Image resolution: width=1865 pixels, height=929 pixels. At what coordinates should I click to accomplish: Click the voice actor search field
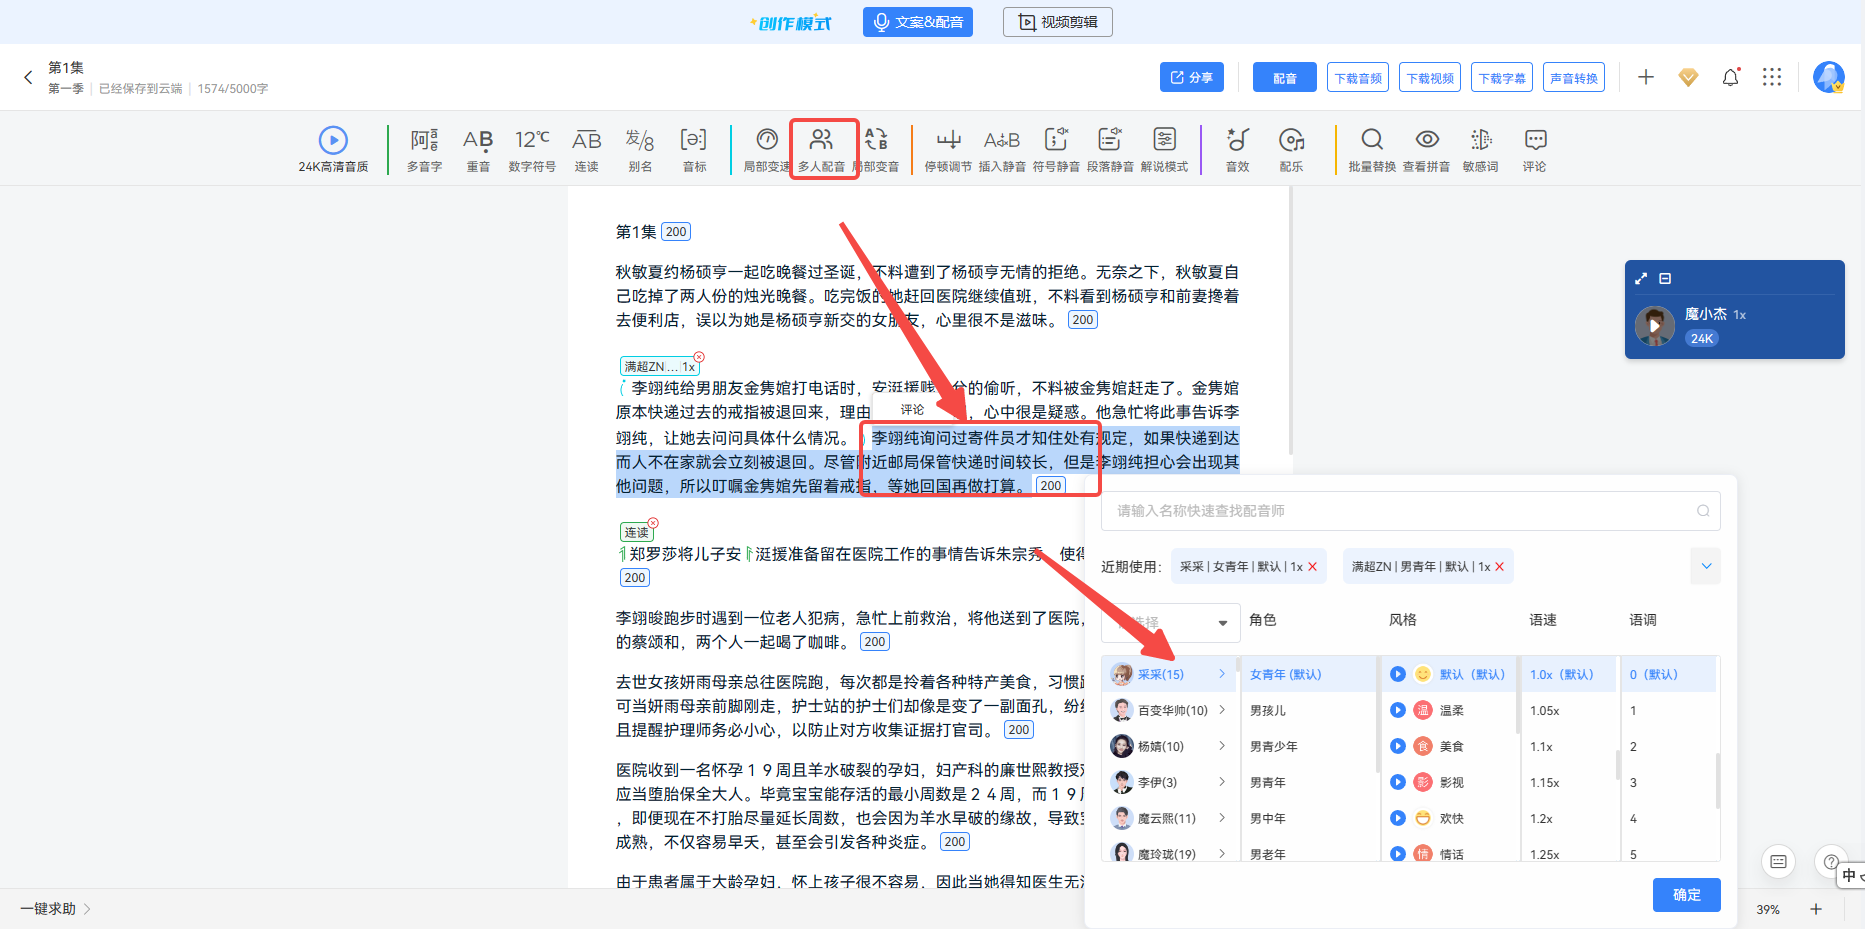[1410, 511]
